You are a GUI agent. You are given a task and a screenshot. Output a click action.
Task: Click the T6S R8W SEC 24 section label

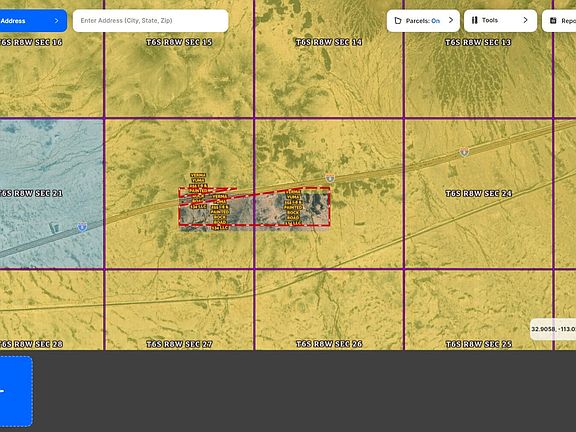(479, 194)
